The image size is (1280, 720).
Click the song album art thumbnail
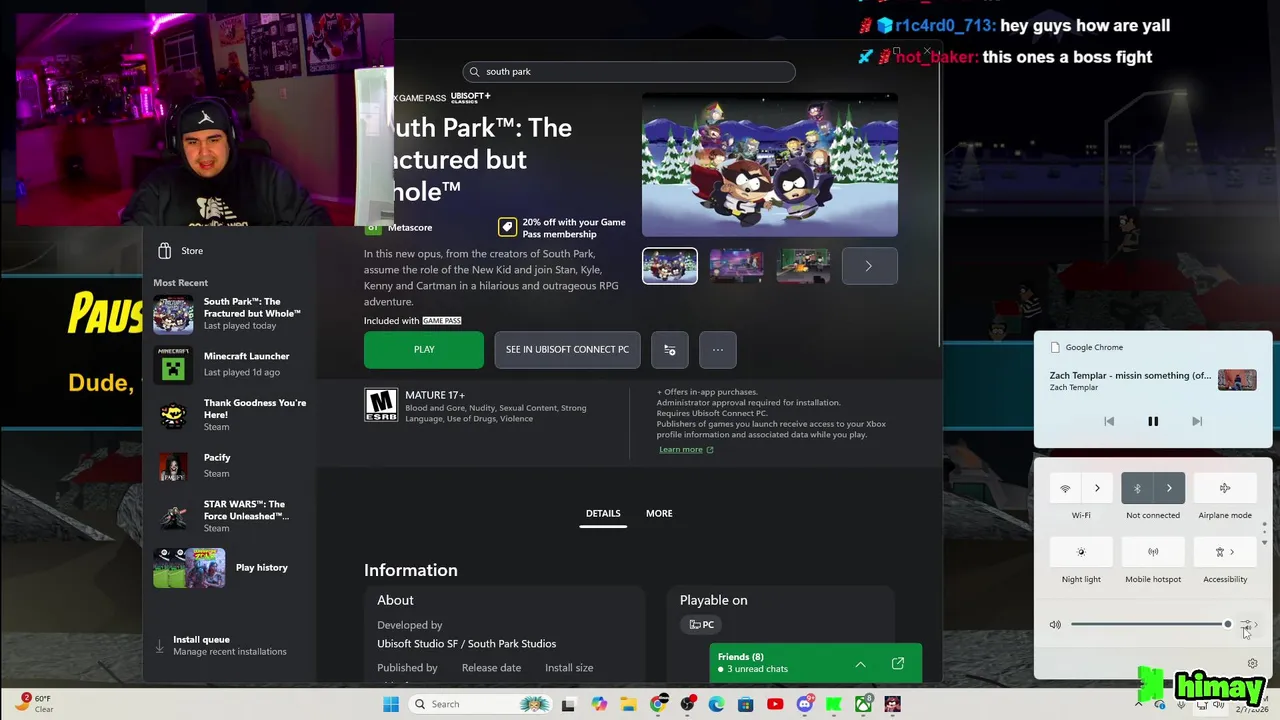(1237, 380)
